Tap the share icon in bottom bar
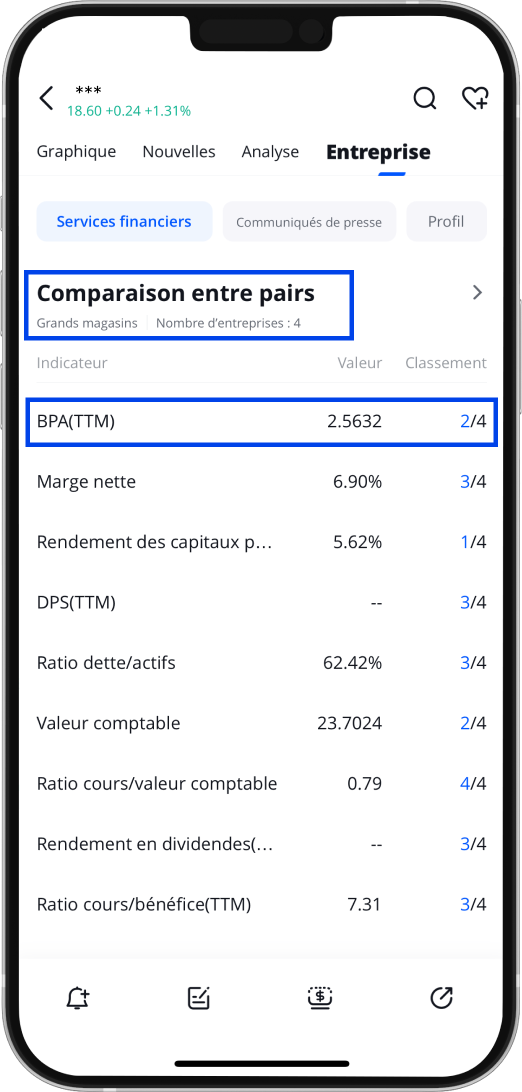Image resolution: width=522 pixels, height=1092 pixels. (x=441, y=998)
